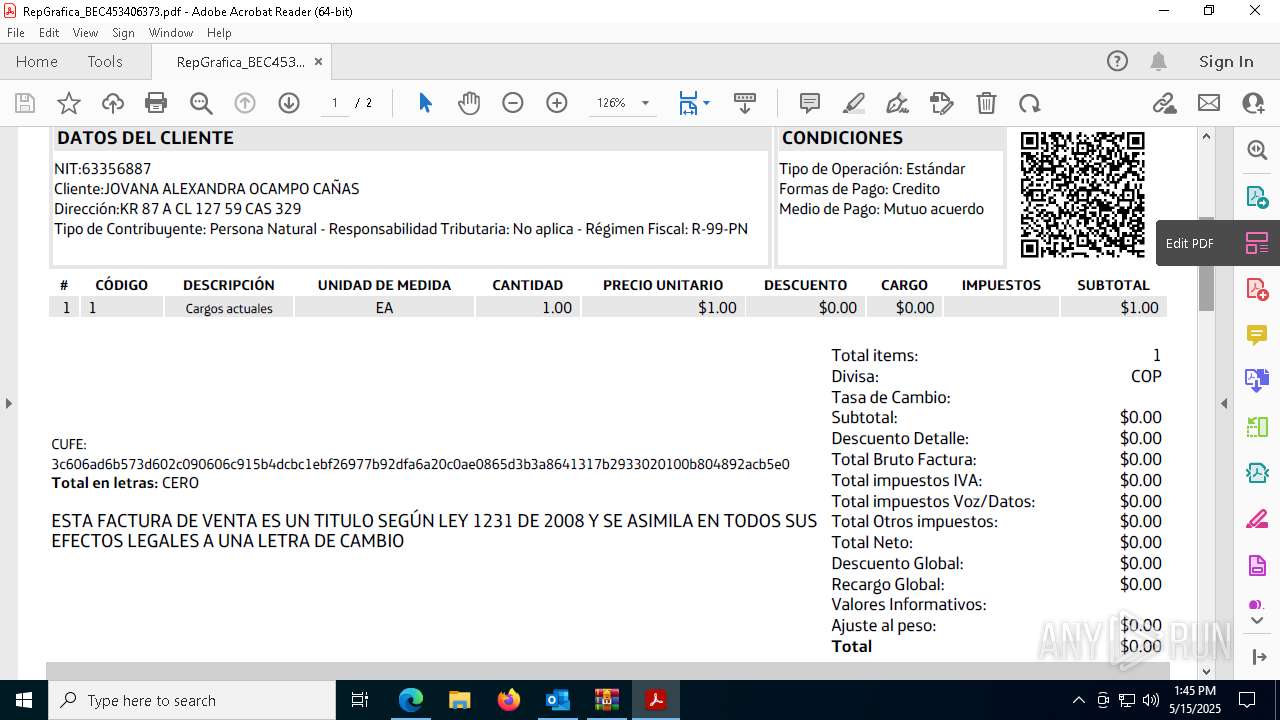Open Create PDF in right sidebar
Screen dimensions: 1280x720
pos(1257,289)
